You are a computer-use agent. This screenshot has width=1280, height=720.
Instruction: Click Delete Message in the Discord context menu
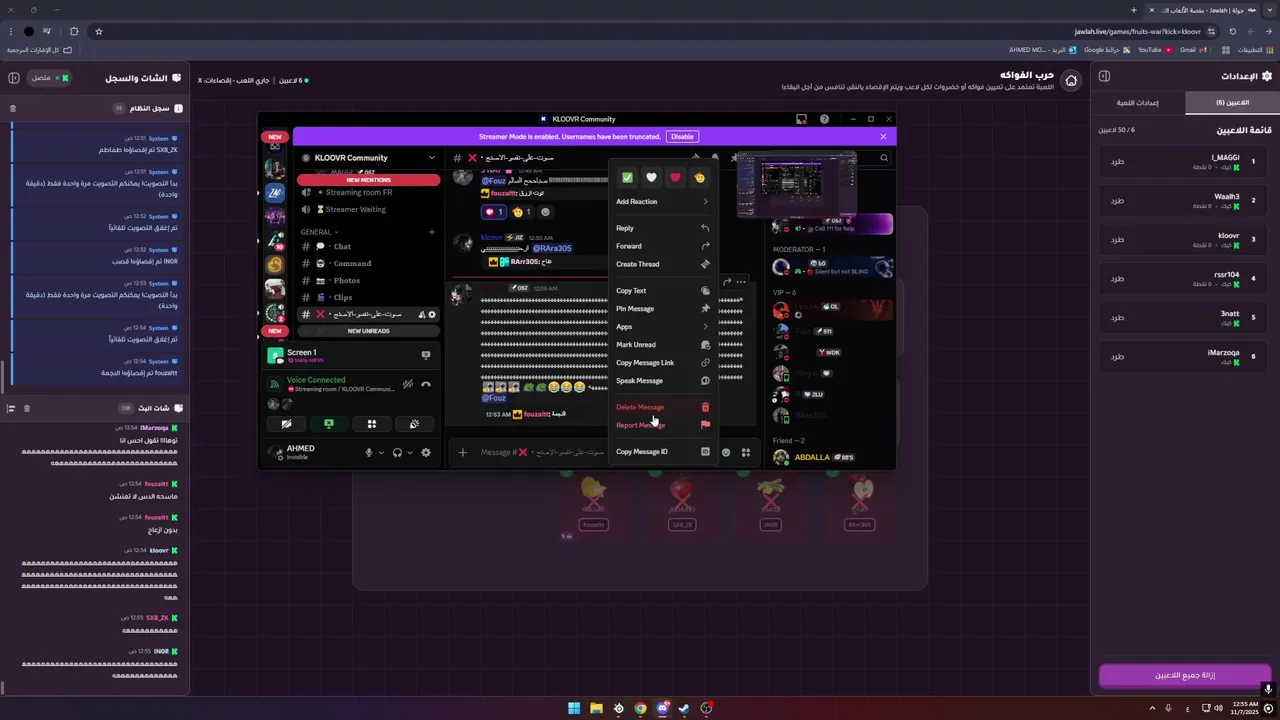[x=662, y=407]
